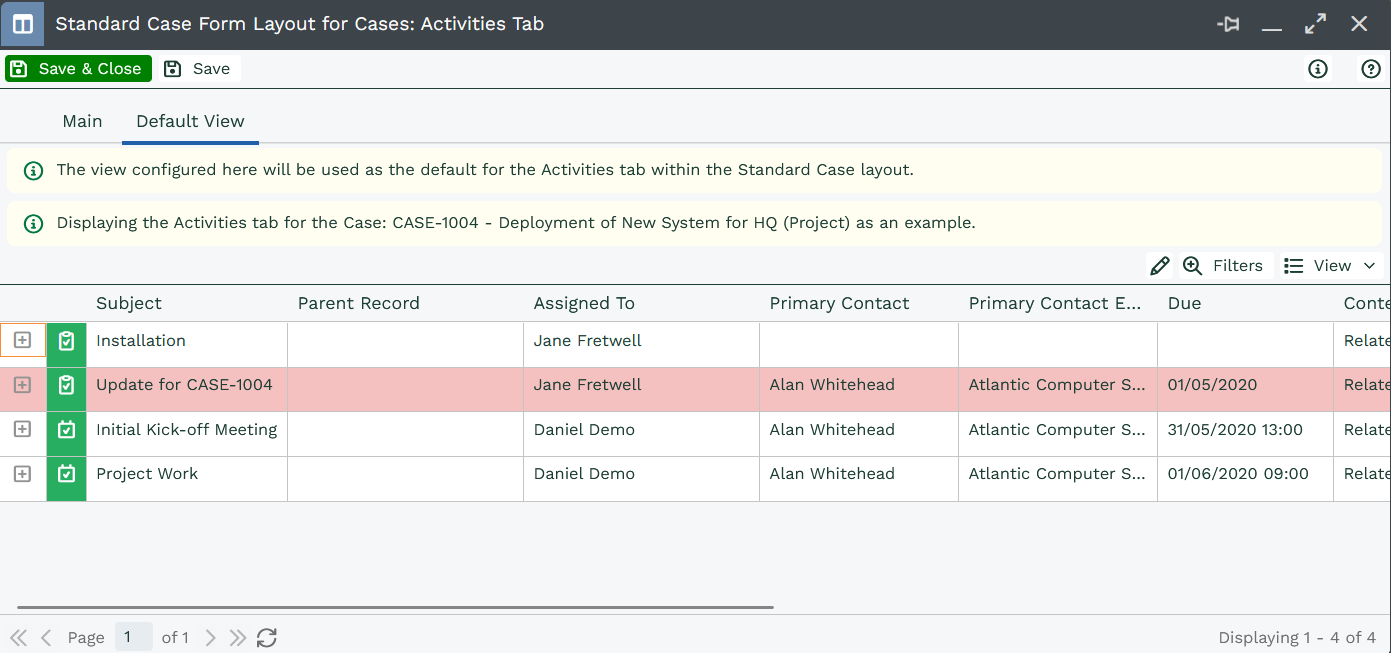Open the information icon in toolbar
This screenshot has width=1391, height=653.
tap(1318, 69)
